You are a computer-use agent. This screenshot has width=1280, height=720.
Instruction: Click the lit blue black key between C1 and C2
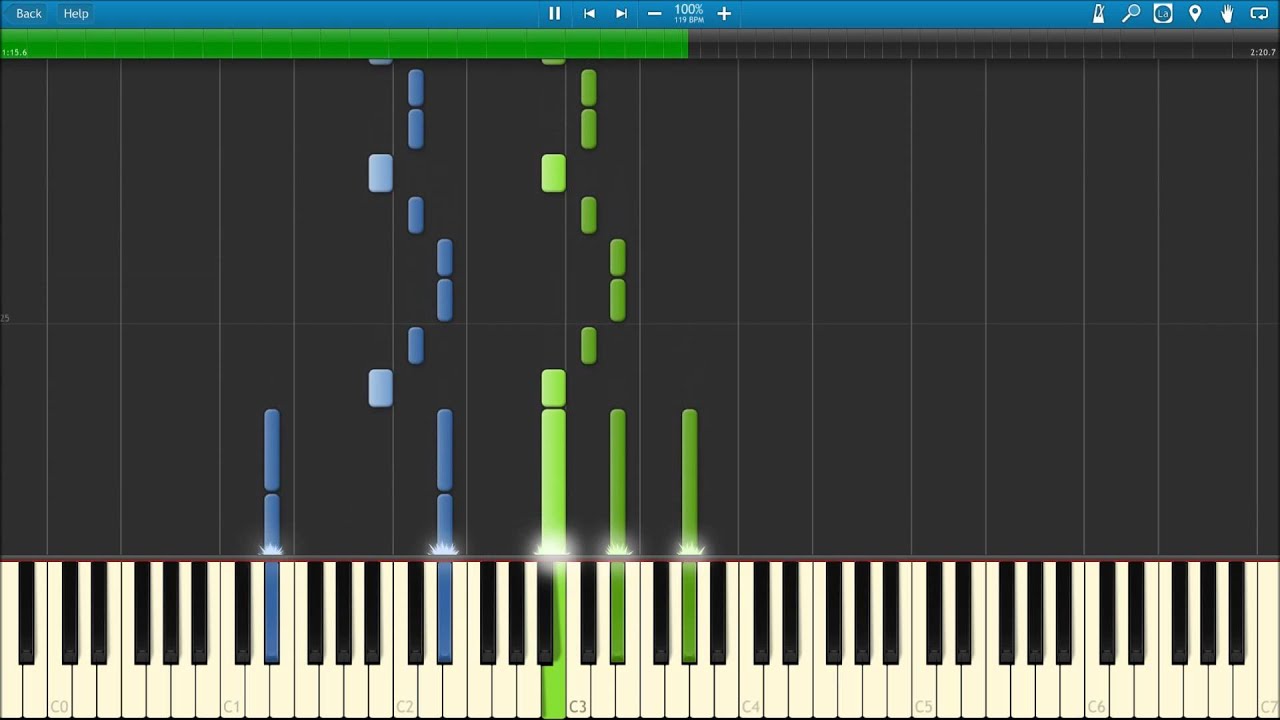click(272, 610)
